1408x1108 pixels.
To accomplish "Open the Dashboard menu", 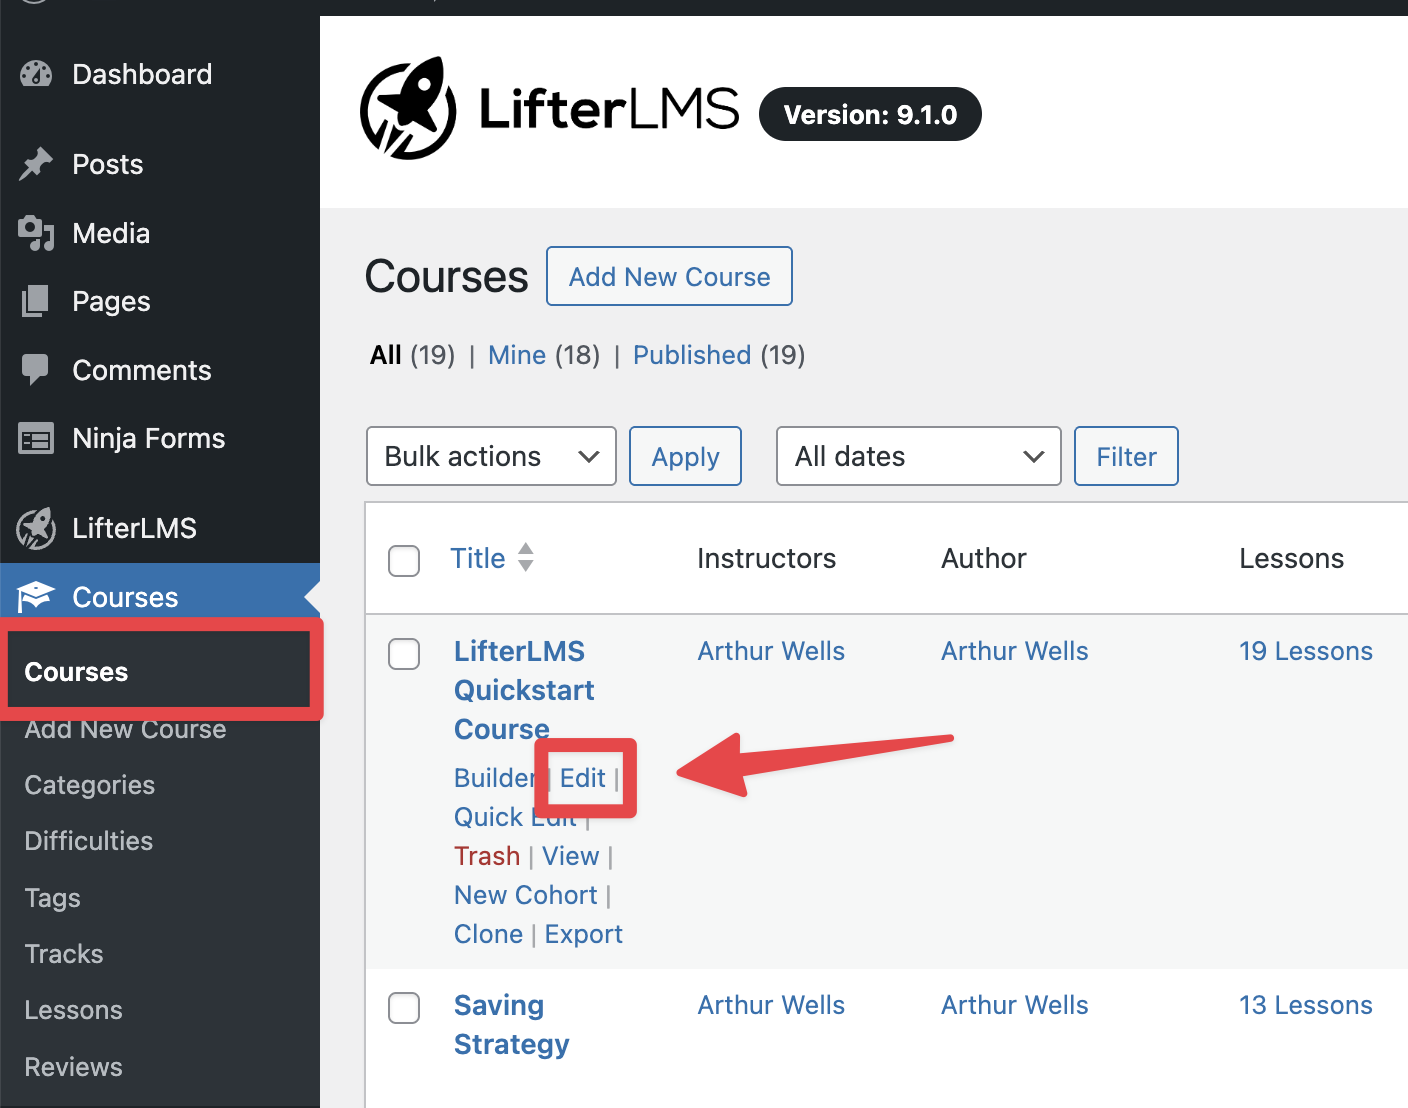I will [x=142, y=74].
